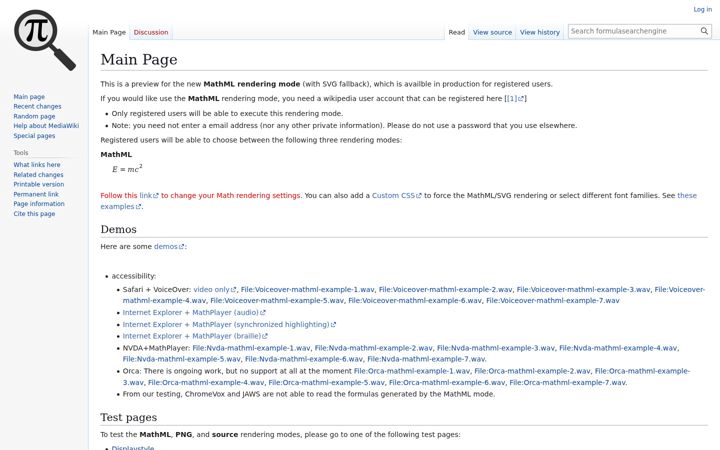Select the Read tab
Viewport: 720px width, 450px height.
point(456,32)
